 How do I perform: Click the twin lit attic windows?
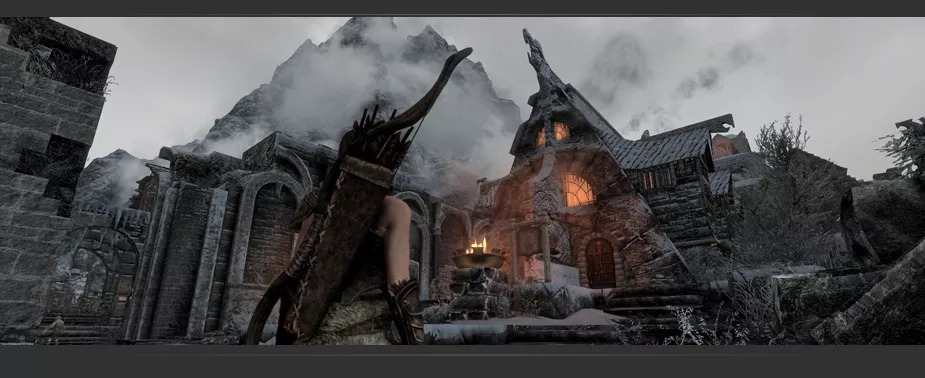[x=553, y=134]
